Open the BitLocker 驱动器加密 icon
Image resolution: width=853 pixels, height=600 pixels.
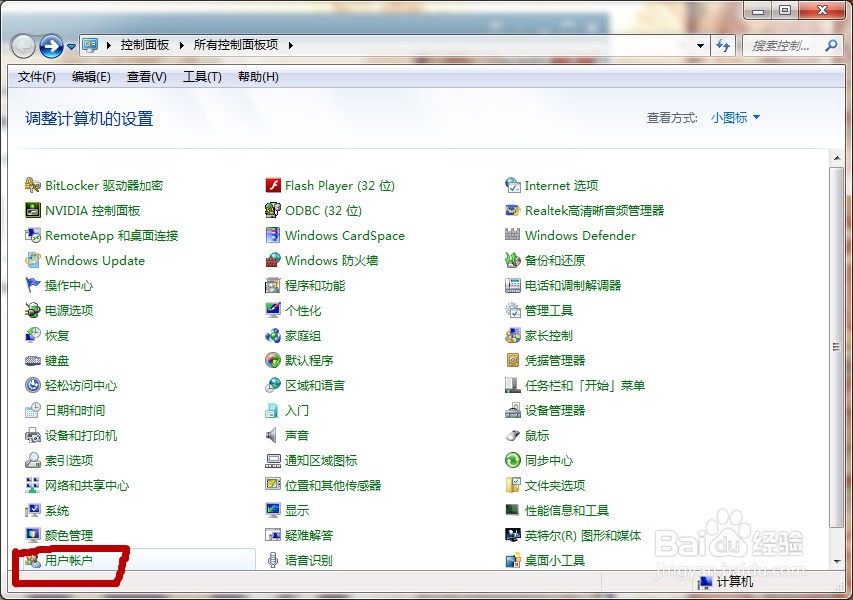tap(33, 186)
